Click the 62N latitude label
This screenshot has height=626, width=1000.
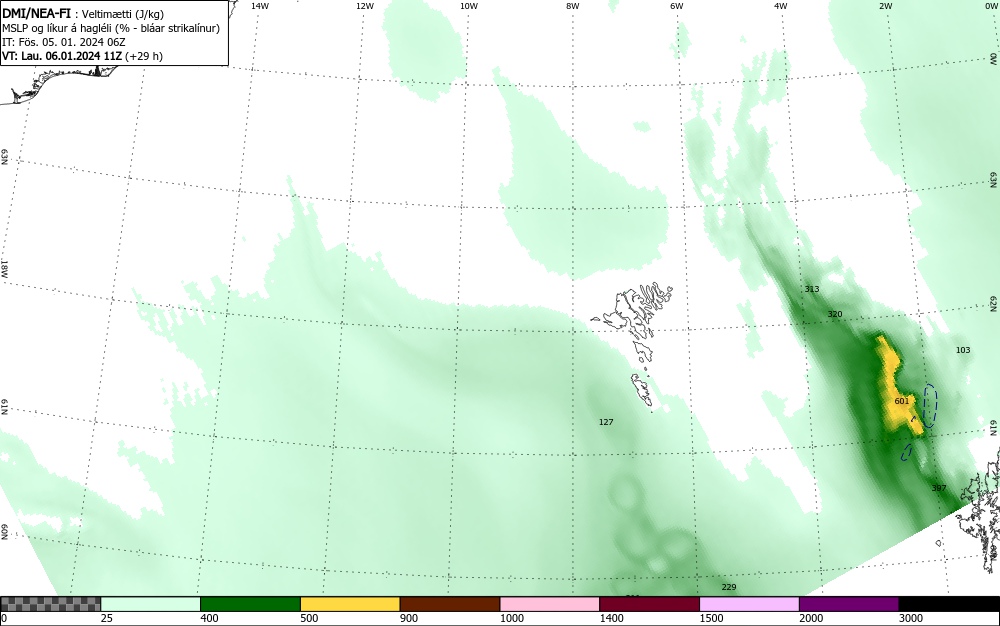coord(994,303)
